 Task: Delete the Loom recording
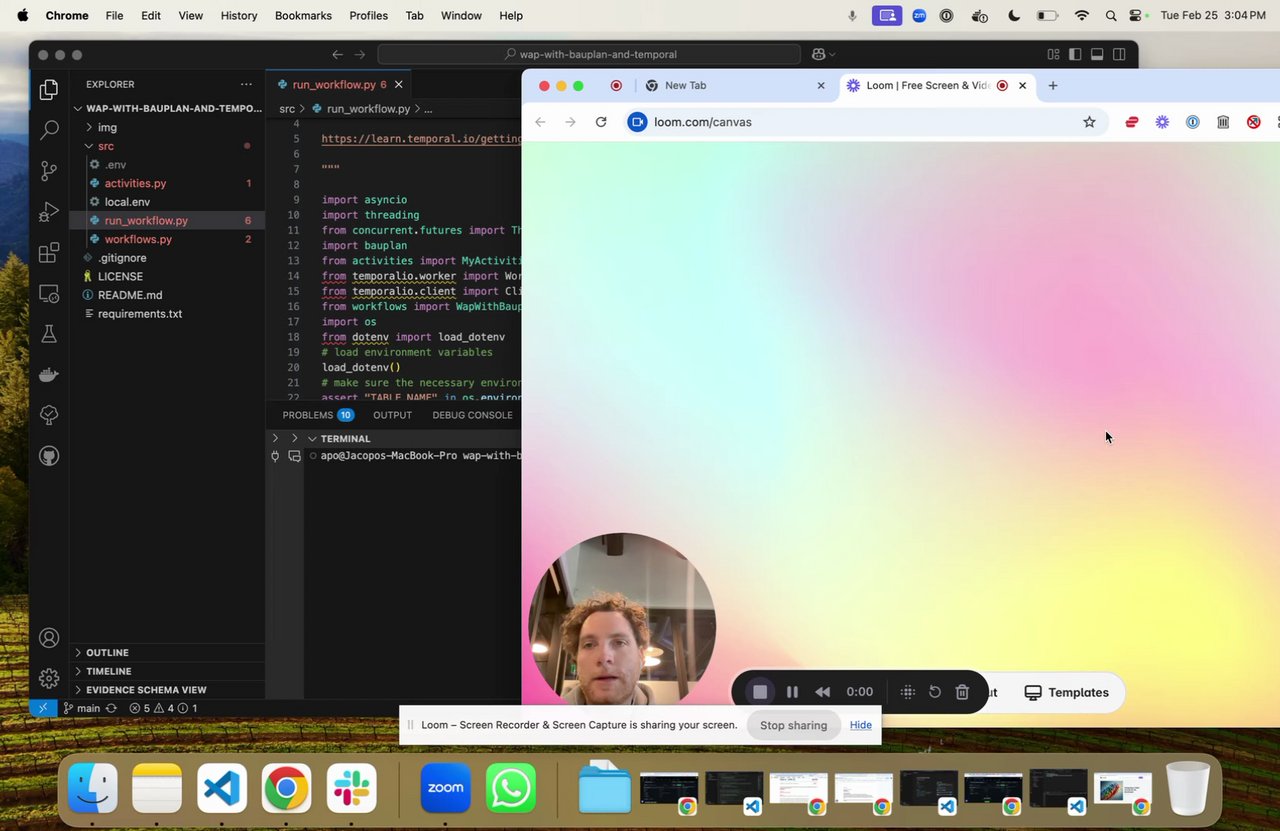962,692
